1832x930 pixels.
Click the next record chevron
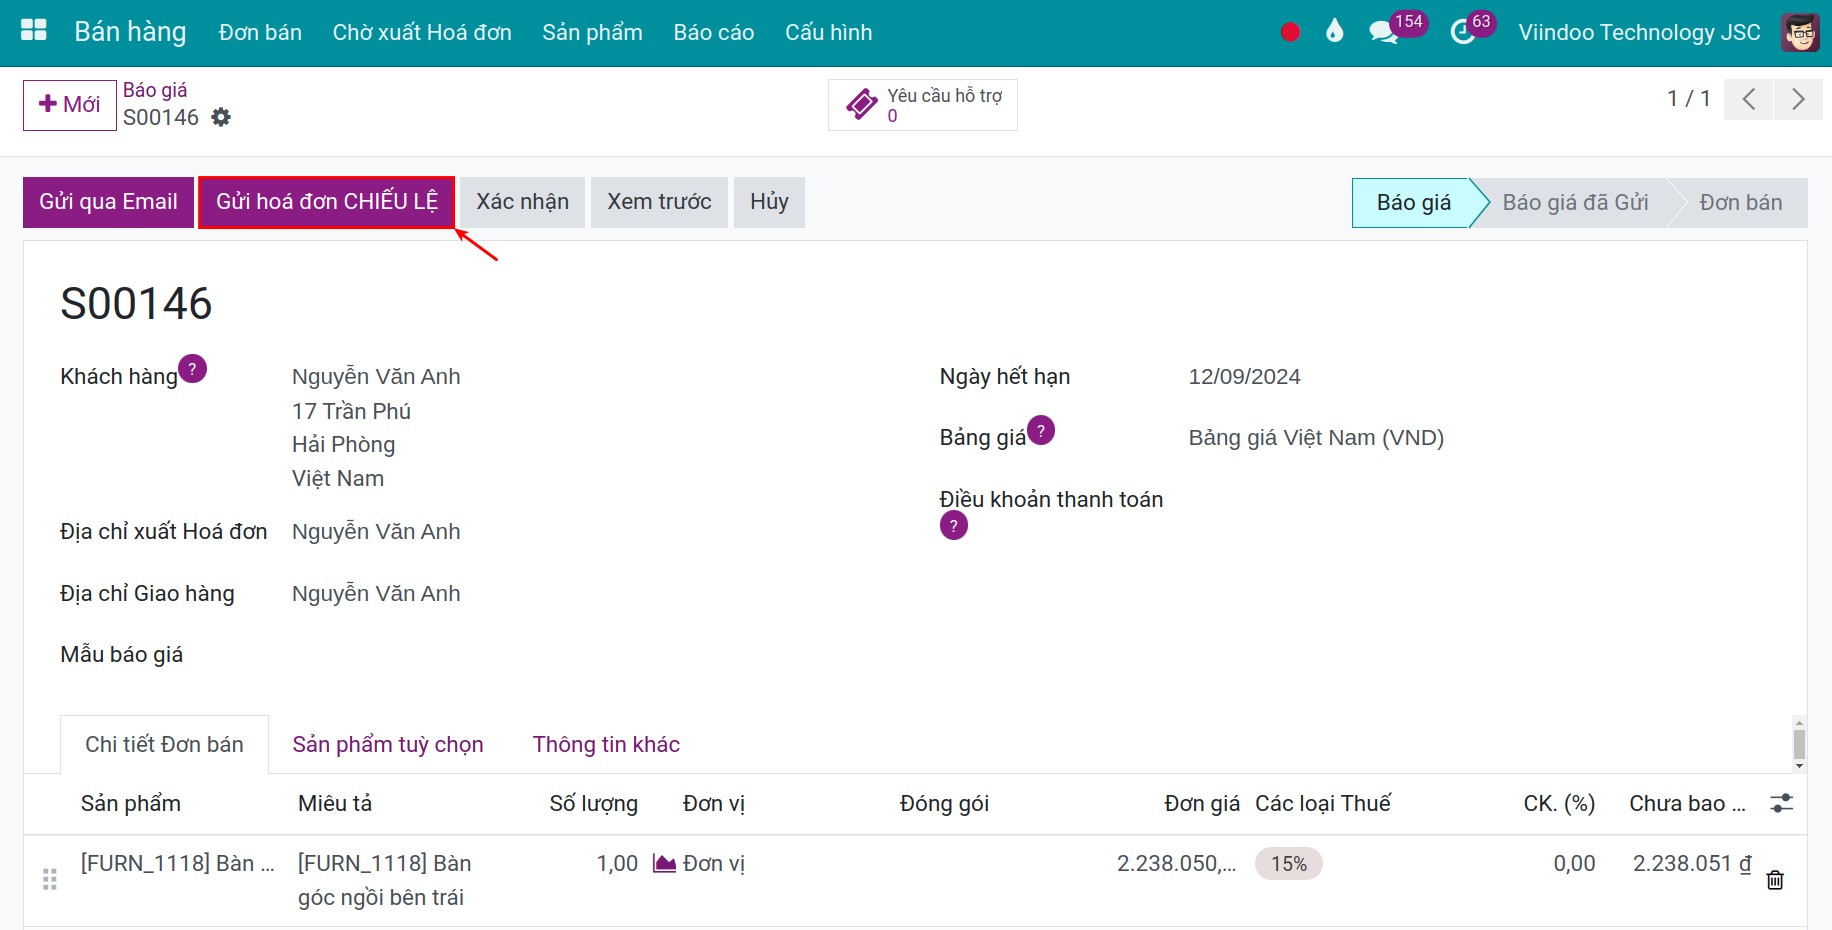click(1798, 99)
